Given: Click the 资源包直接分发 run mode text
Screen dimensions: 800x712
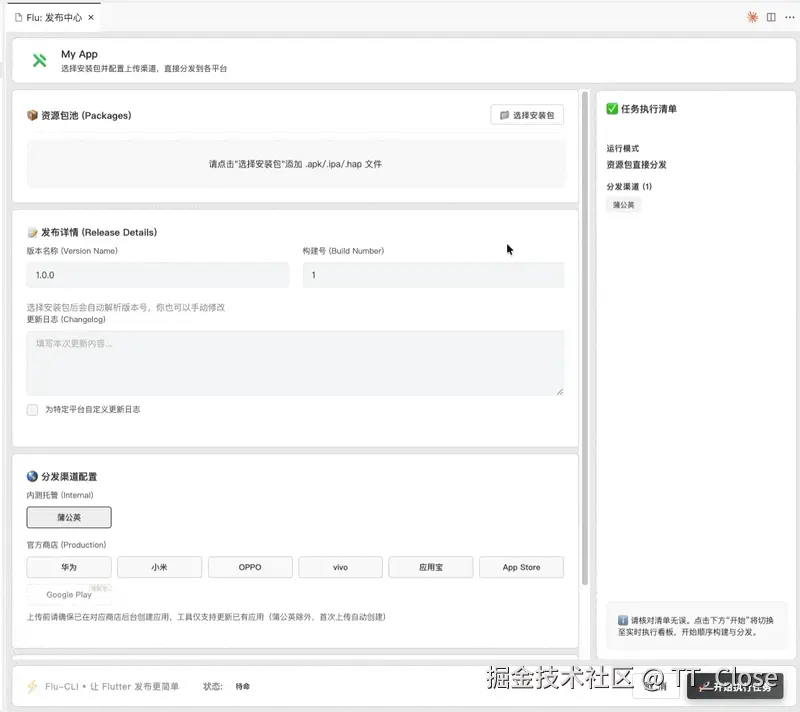Looking at the screenshot, I should (636, 165).
